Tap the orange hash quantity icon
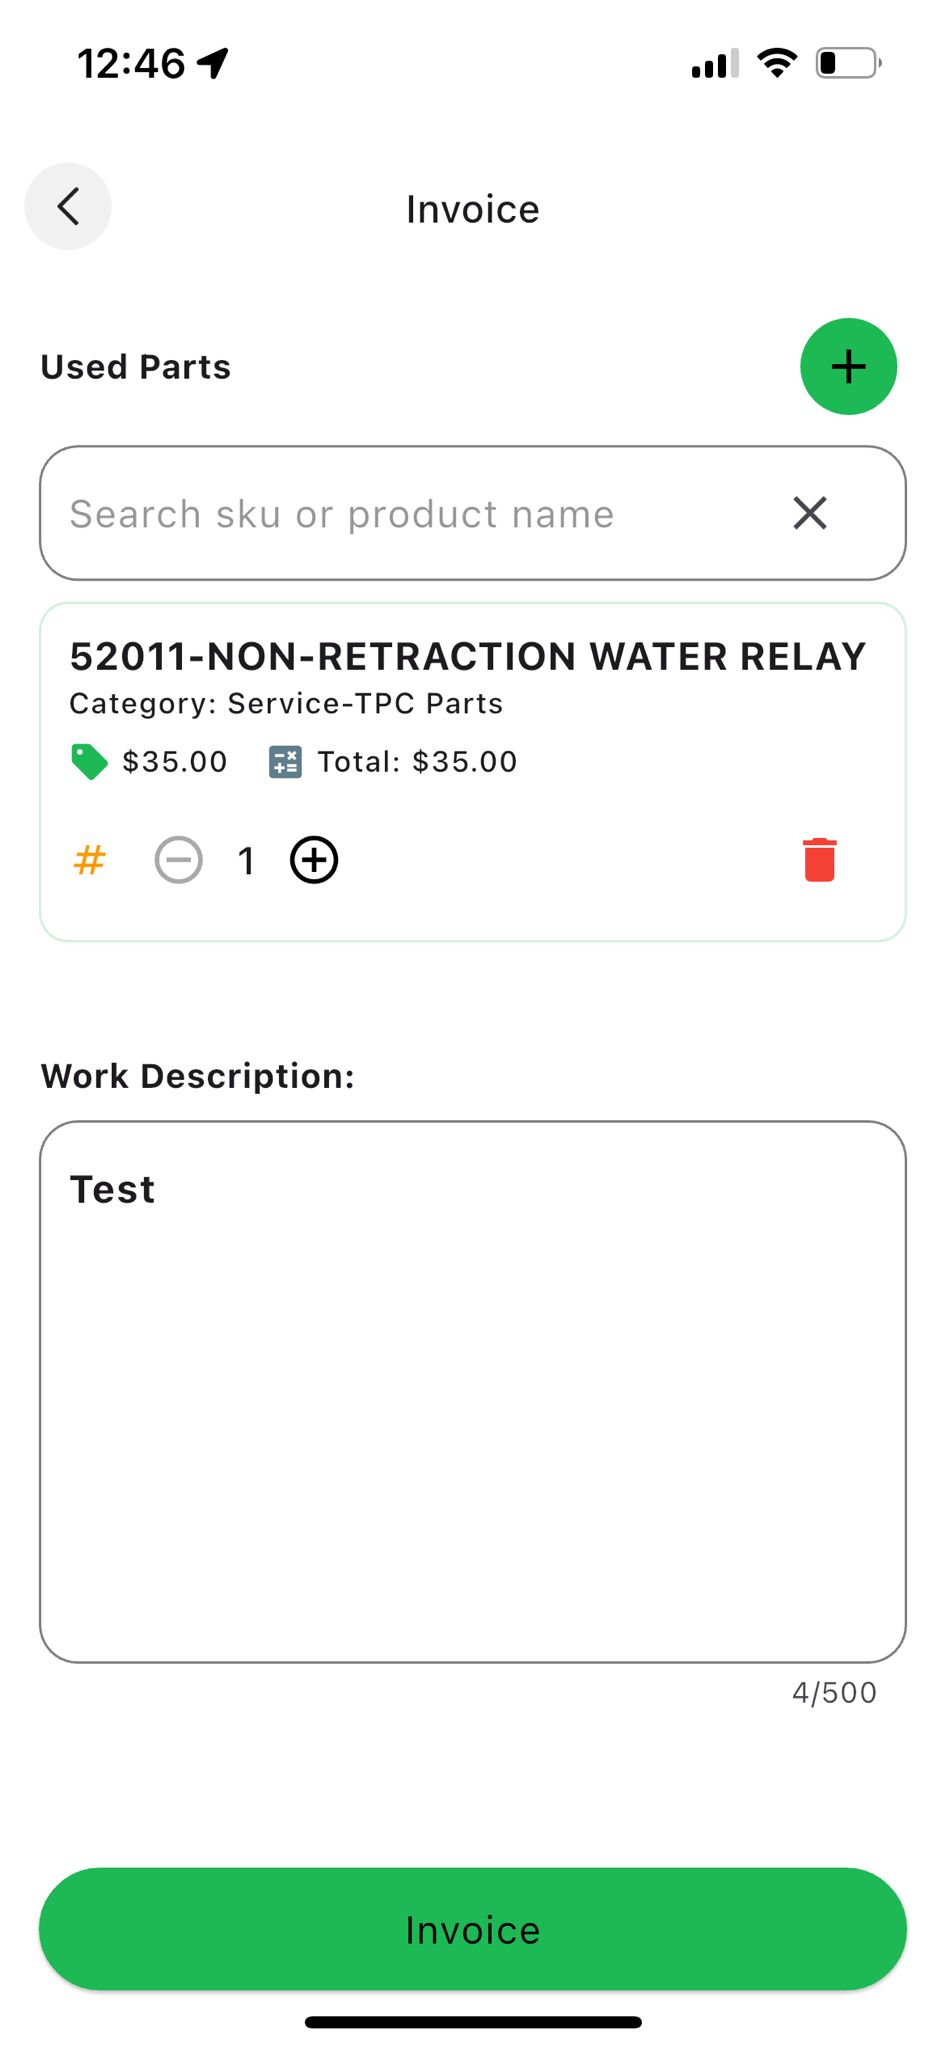The image size is (946, 2048). [x=90, y=860]
